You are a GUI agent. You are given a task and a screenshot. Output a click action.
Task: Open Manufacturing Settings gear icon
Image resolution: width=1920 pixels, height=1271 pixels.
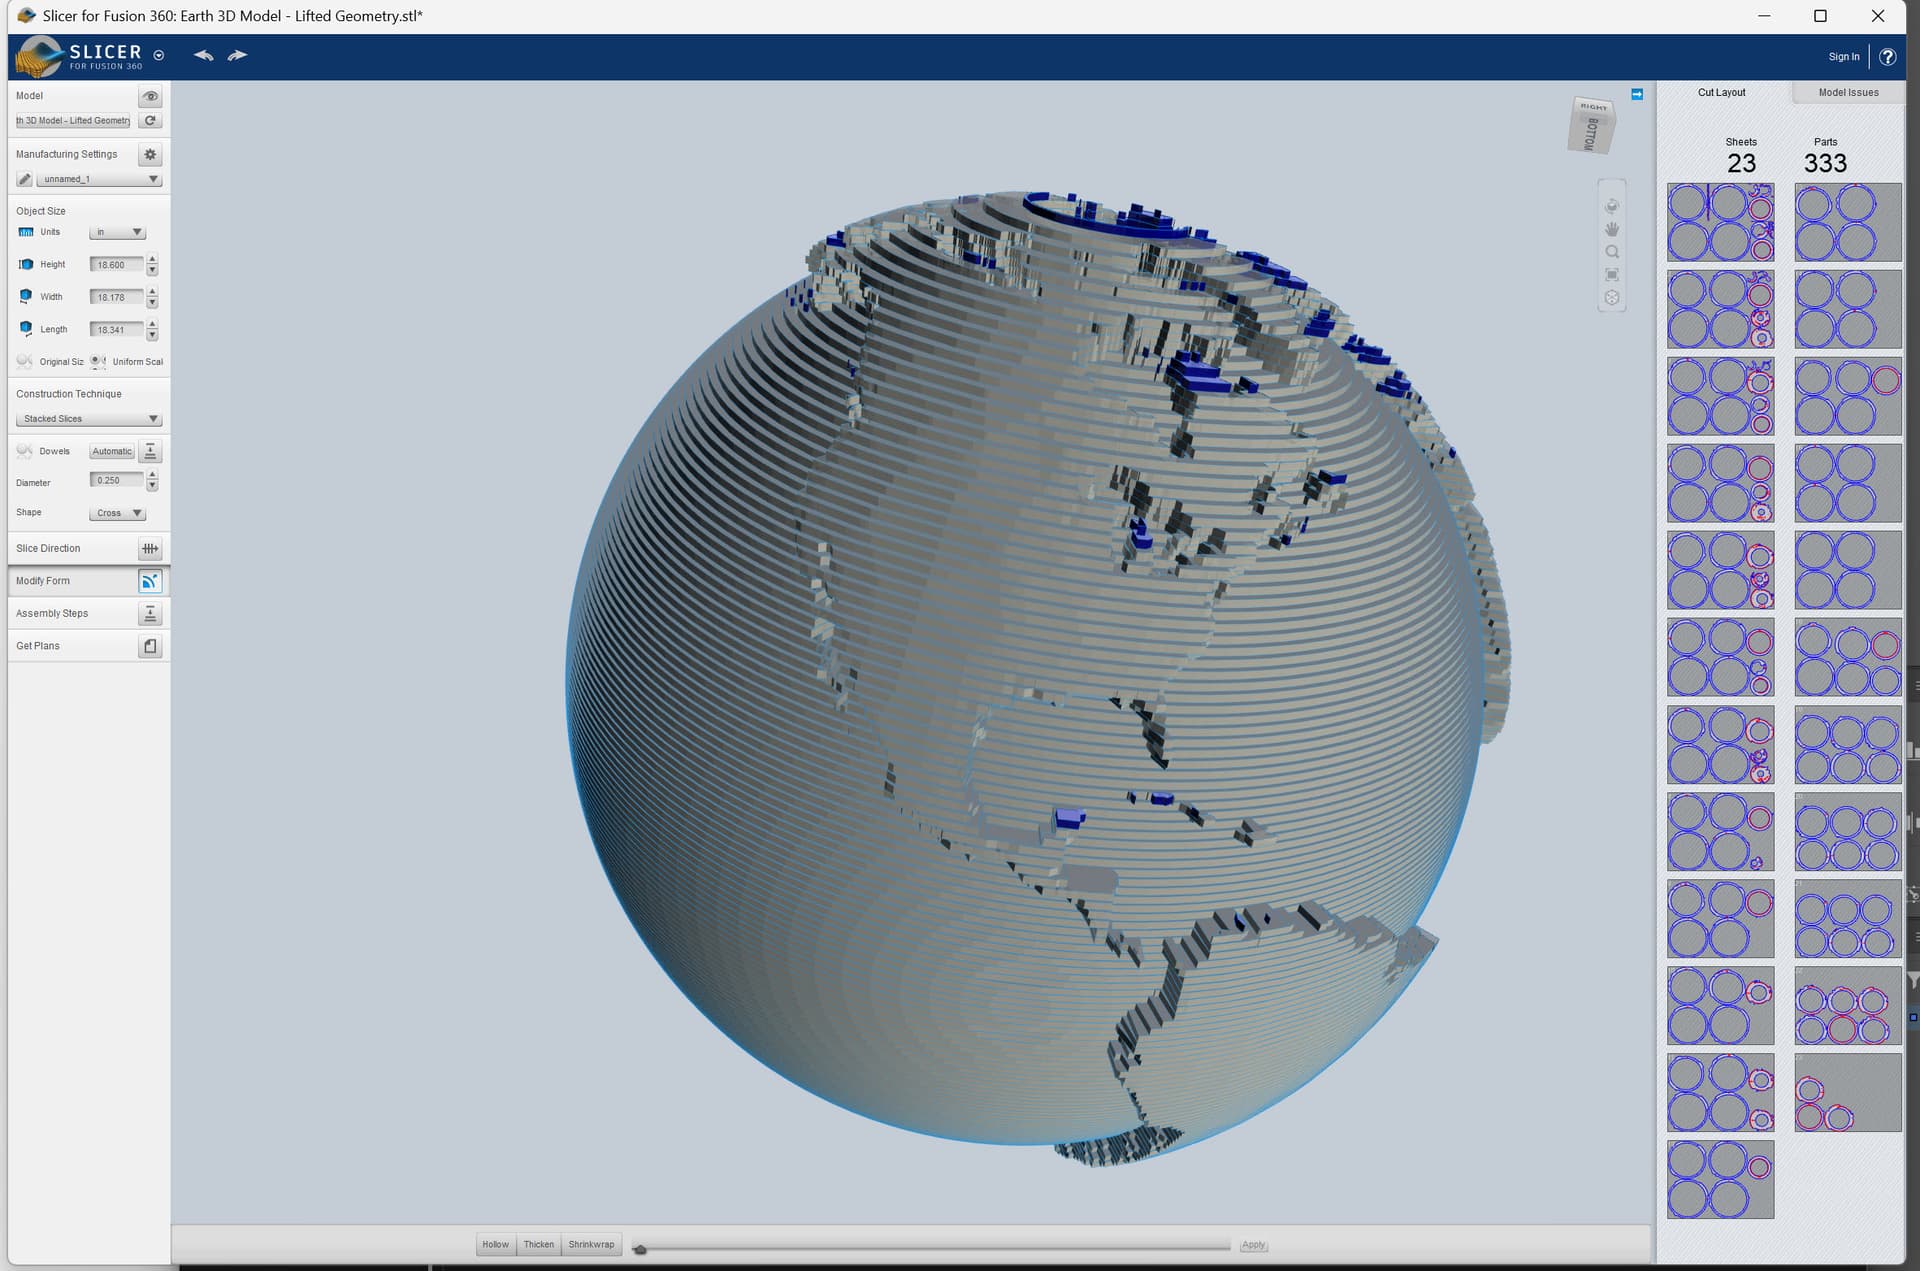pos(150,155)
